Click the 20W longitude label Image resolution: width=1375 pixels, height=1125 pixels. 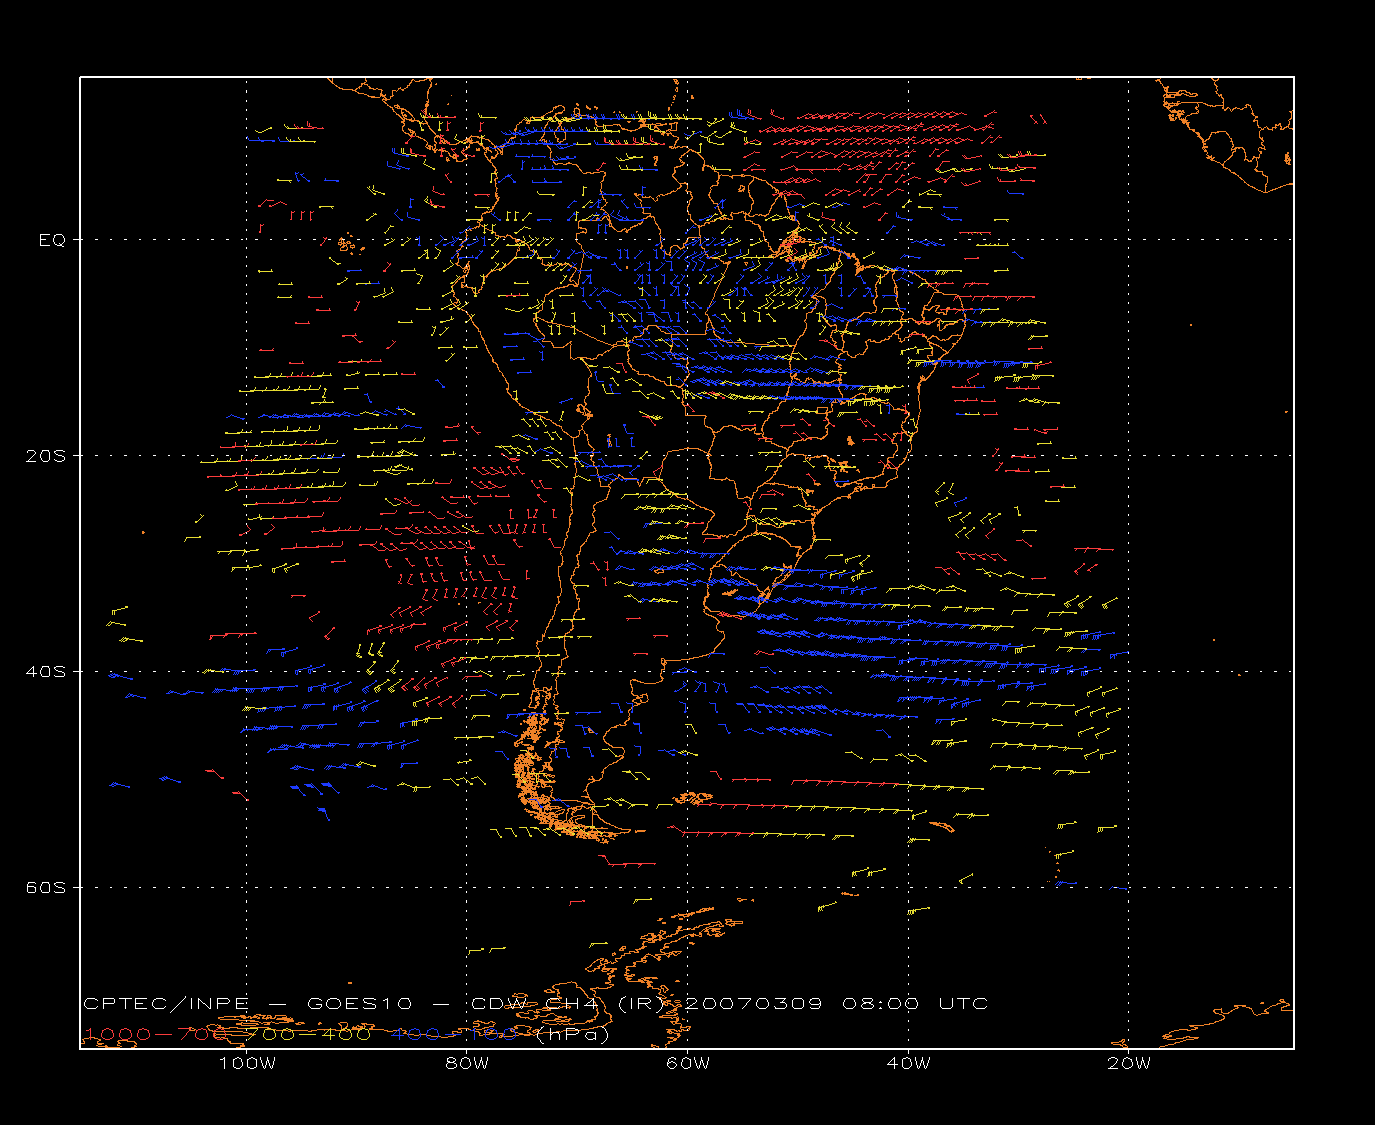coord(1129,1063)
